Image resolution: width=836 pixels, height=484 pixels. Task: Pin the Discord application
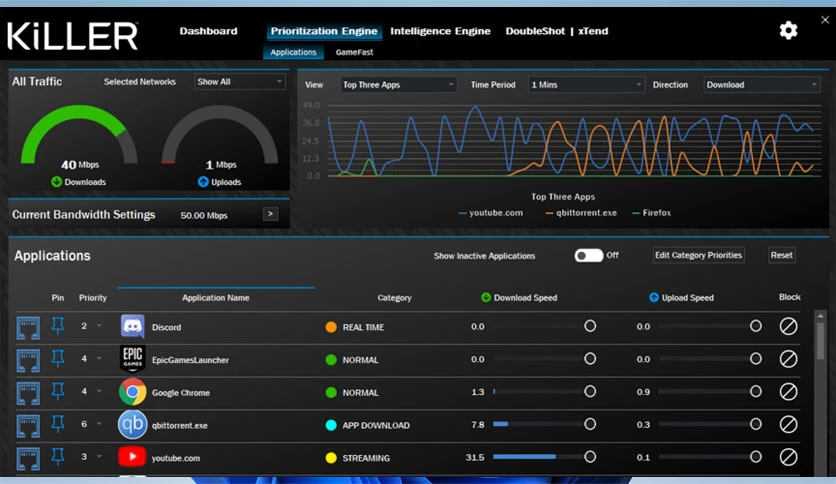pyautogui.click(x=58, y=326)
